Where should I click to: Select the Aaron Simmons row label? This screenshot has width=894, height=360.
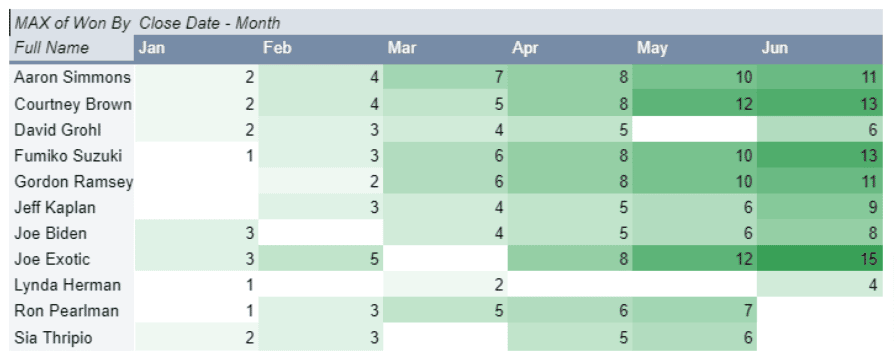point(72,77)
